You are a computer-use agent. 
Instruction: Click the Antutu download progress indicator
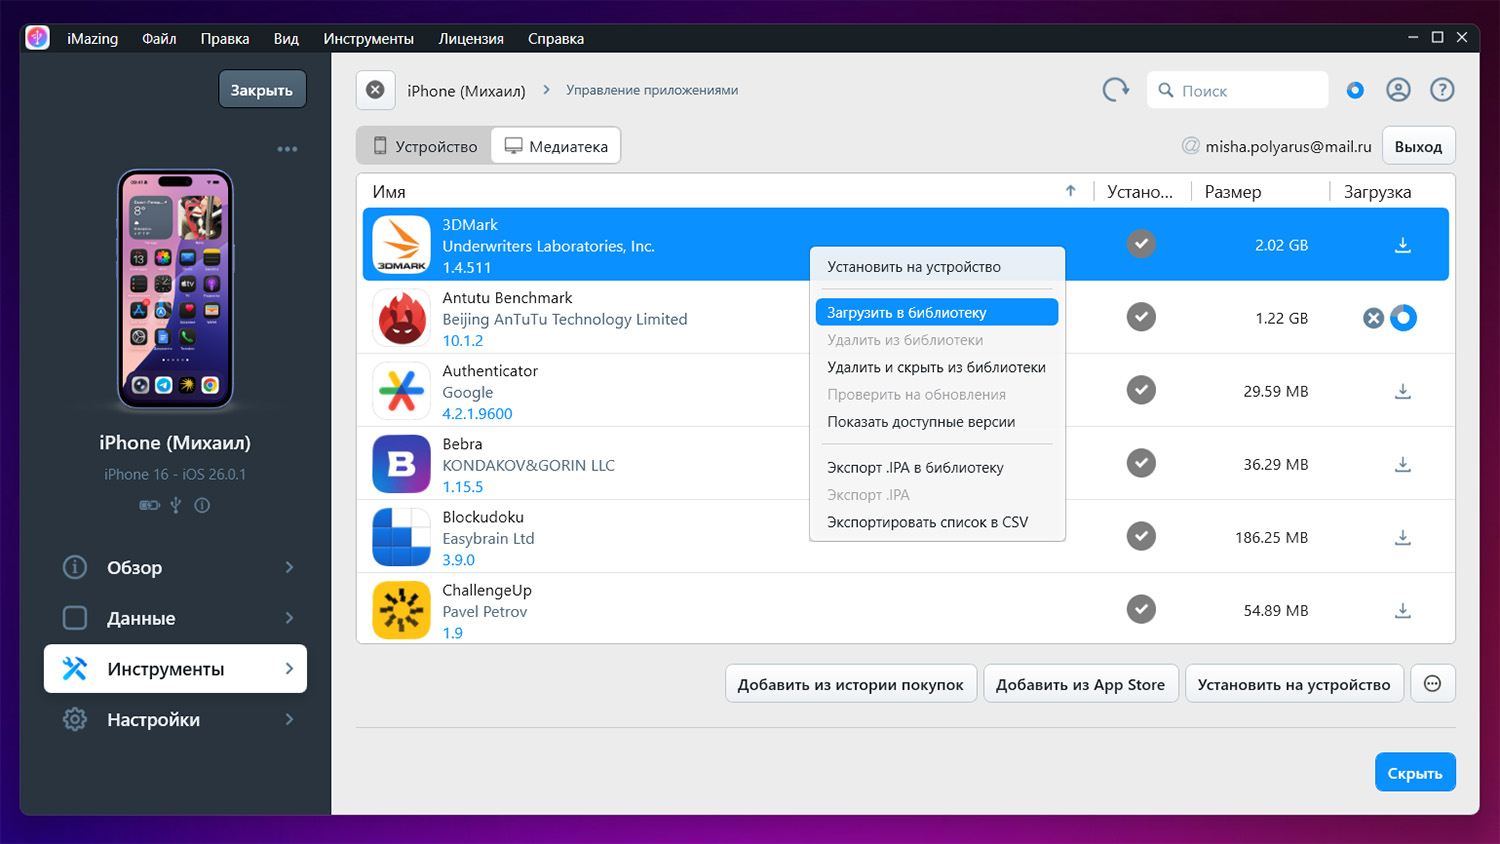[1403, 318]
